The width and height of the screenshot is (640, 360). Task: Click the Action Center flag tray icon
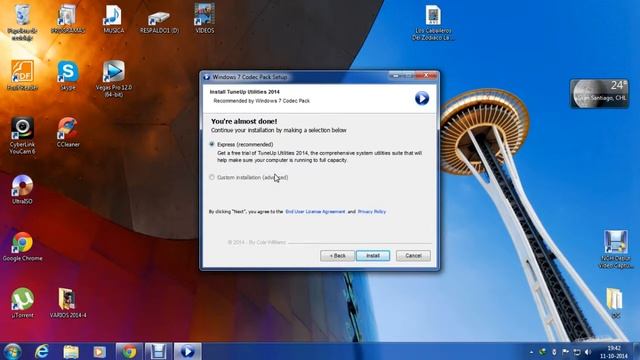565,352
